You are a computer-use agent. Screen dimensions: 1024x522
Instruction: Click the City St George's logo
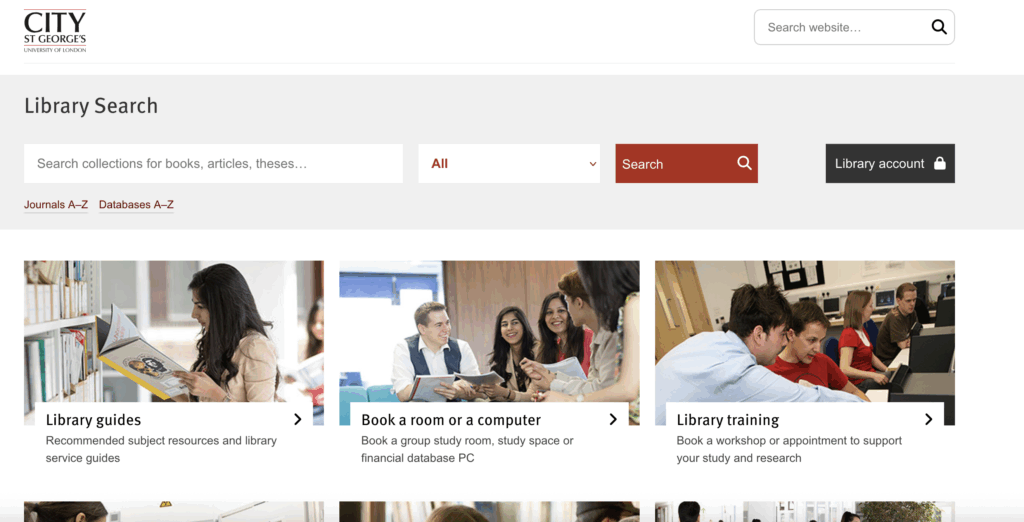55,31
